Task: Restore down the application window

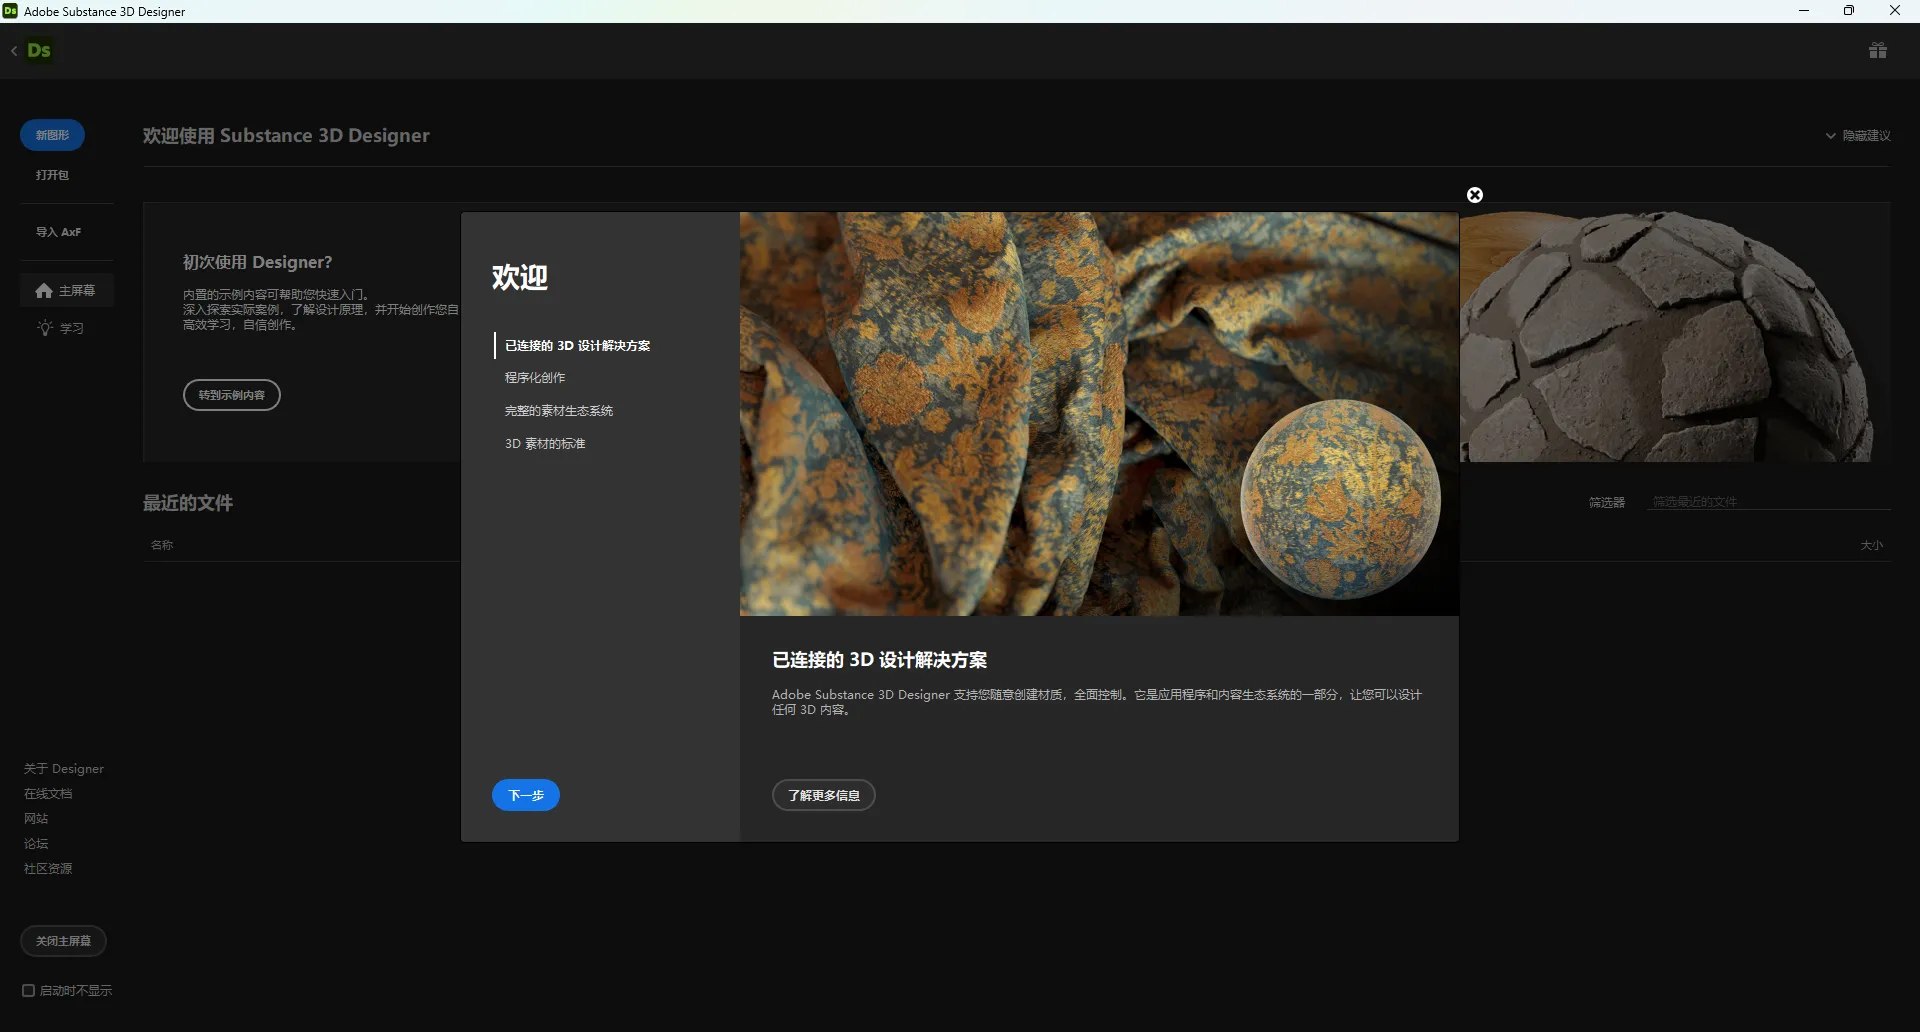Action: point(1849,11)
